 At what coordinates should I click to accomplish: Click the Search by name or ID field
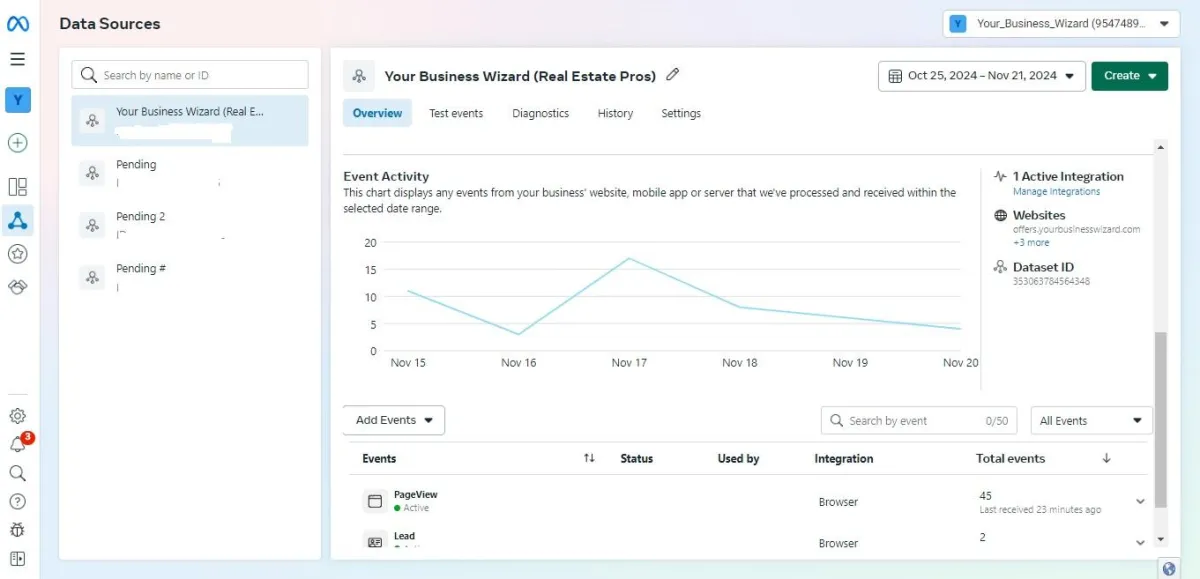[190, 75]
